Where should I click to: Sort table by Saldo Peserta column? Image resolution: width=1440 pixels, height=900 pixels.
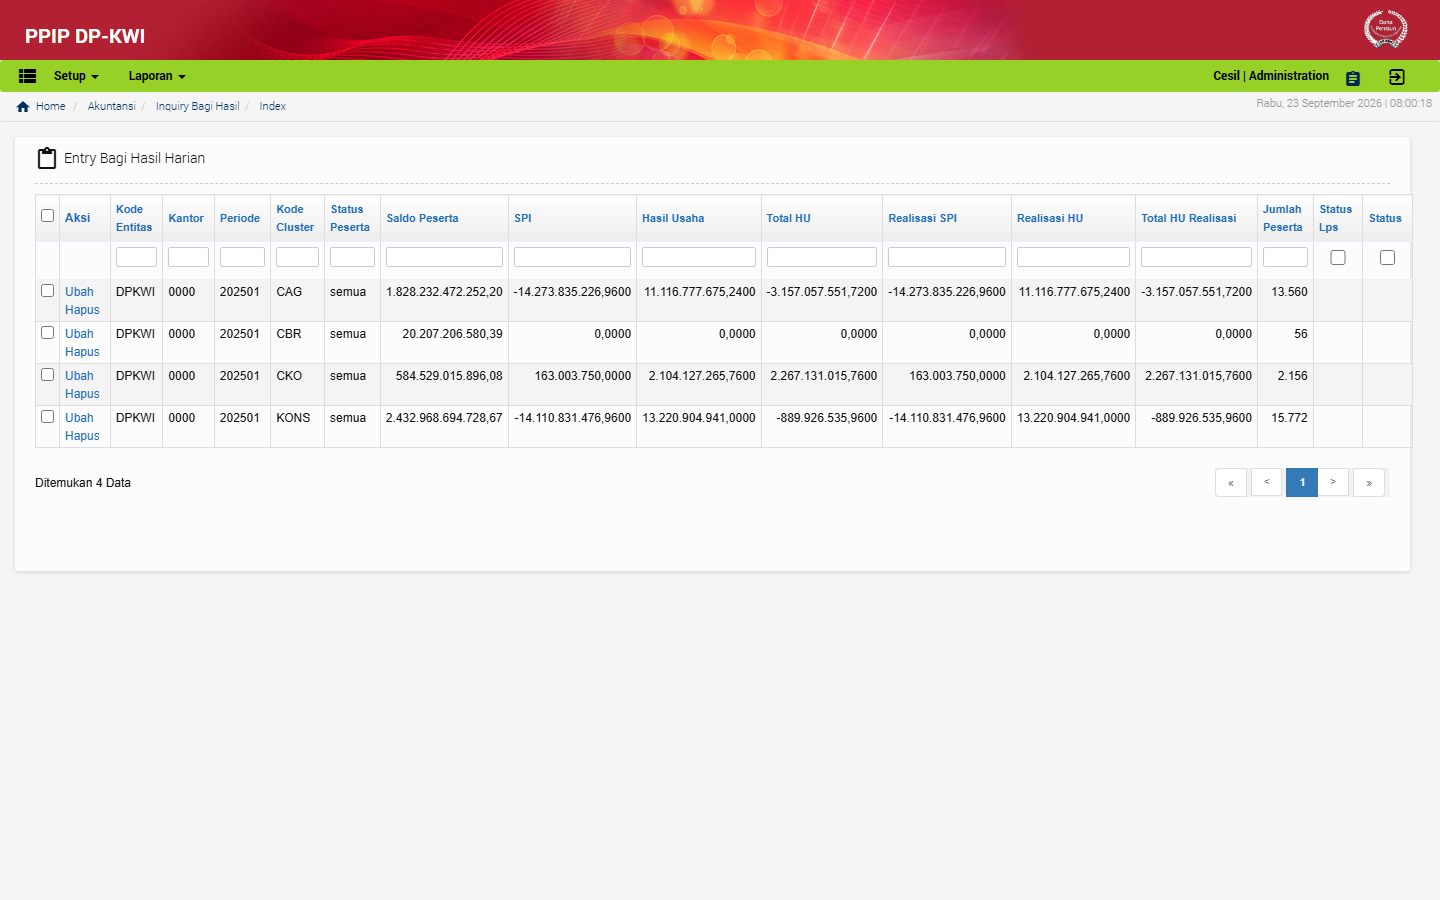422,218
